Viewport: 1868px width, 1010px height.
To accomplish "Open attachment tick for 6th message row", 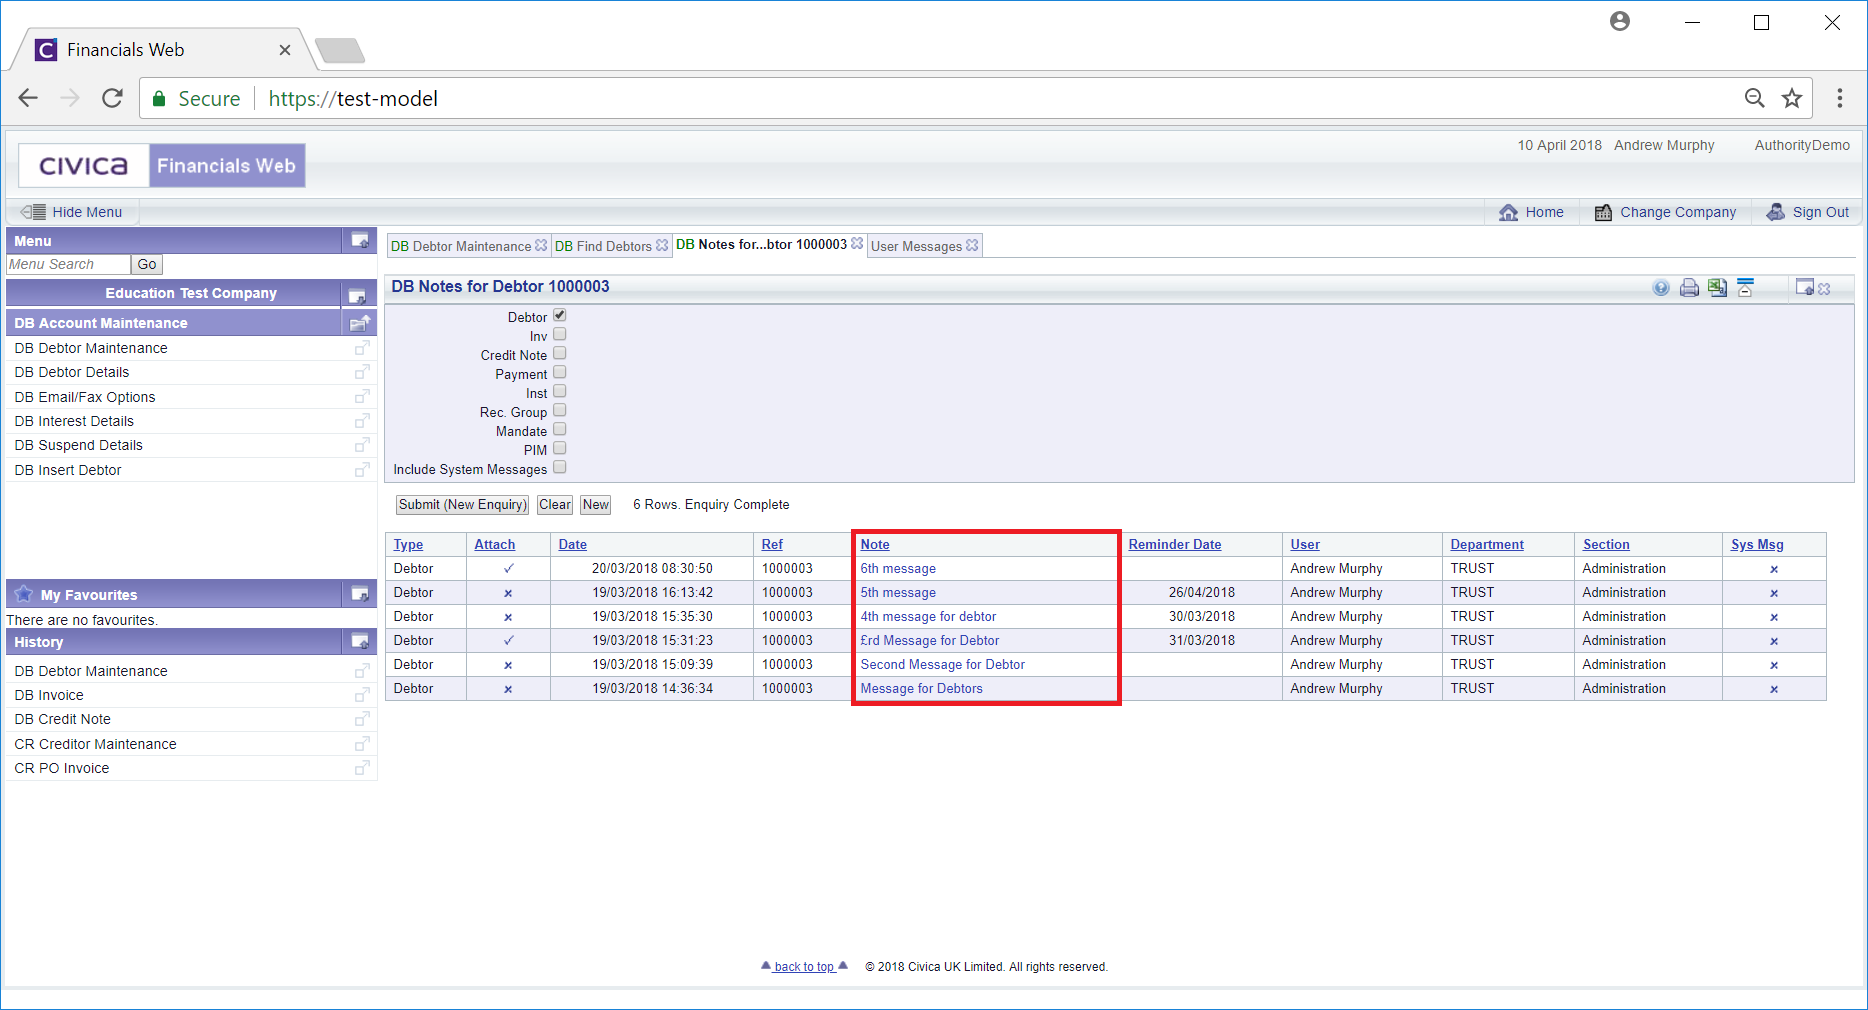I will 508,568.
